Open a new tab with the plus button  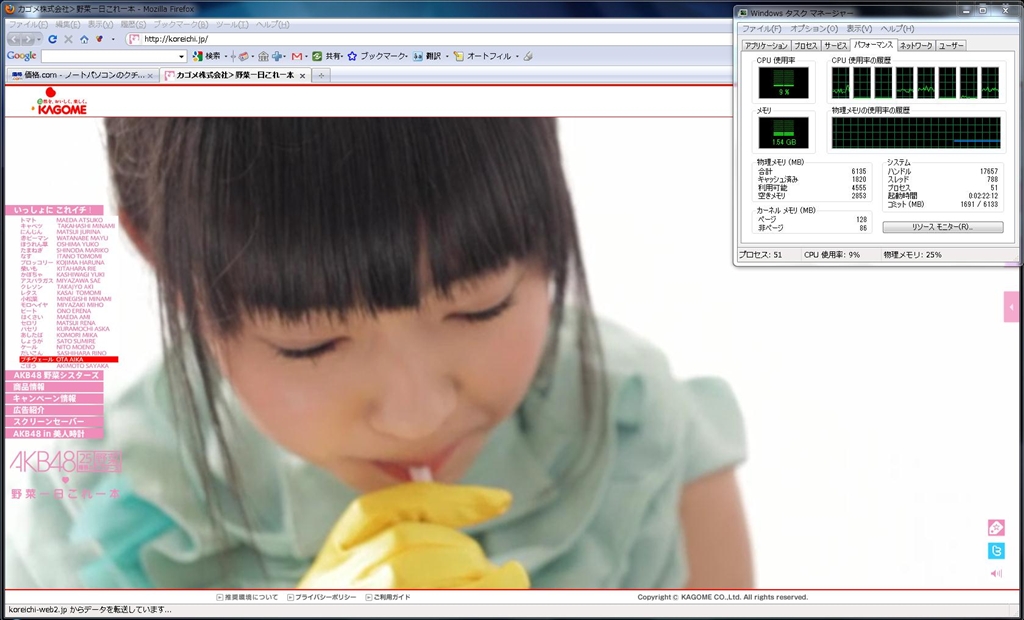pyautogui.click(x=321, y=76)
